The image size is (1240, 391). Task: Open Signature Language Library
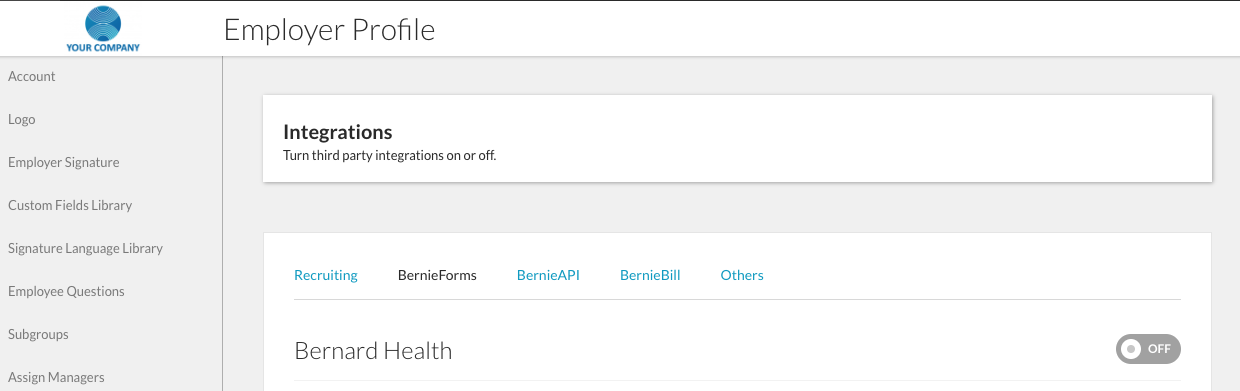click(x=85, y=248)
